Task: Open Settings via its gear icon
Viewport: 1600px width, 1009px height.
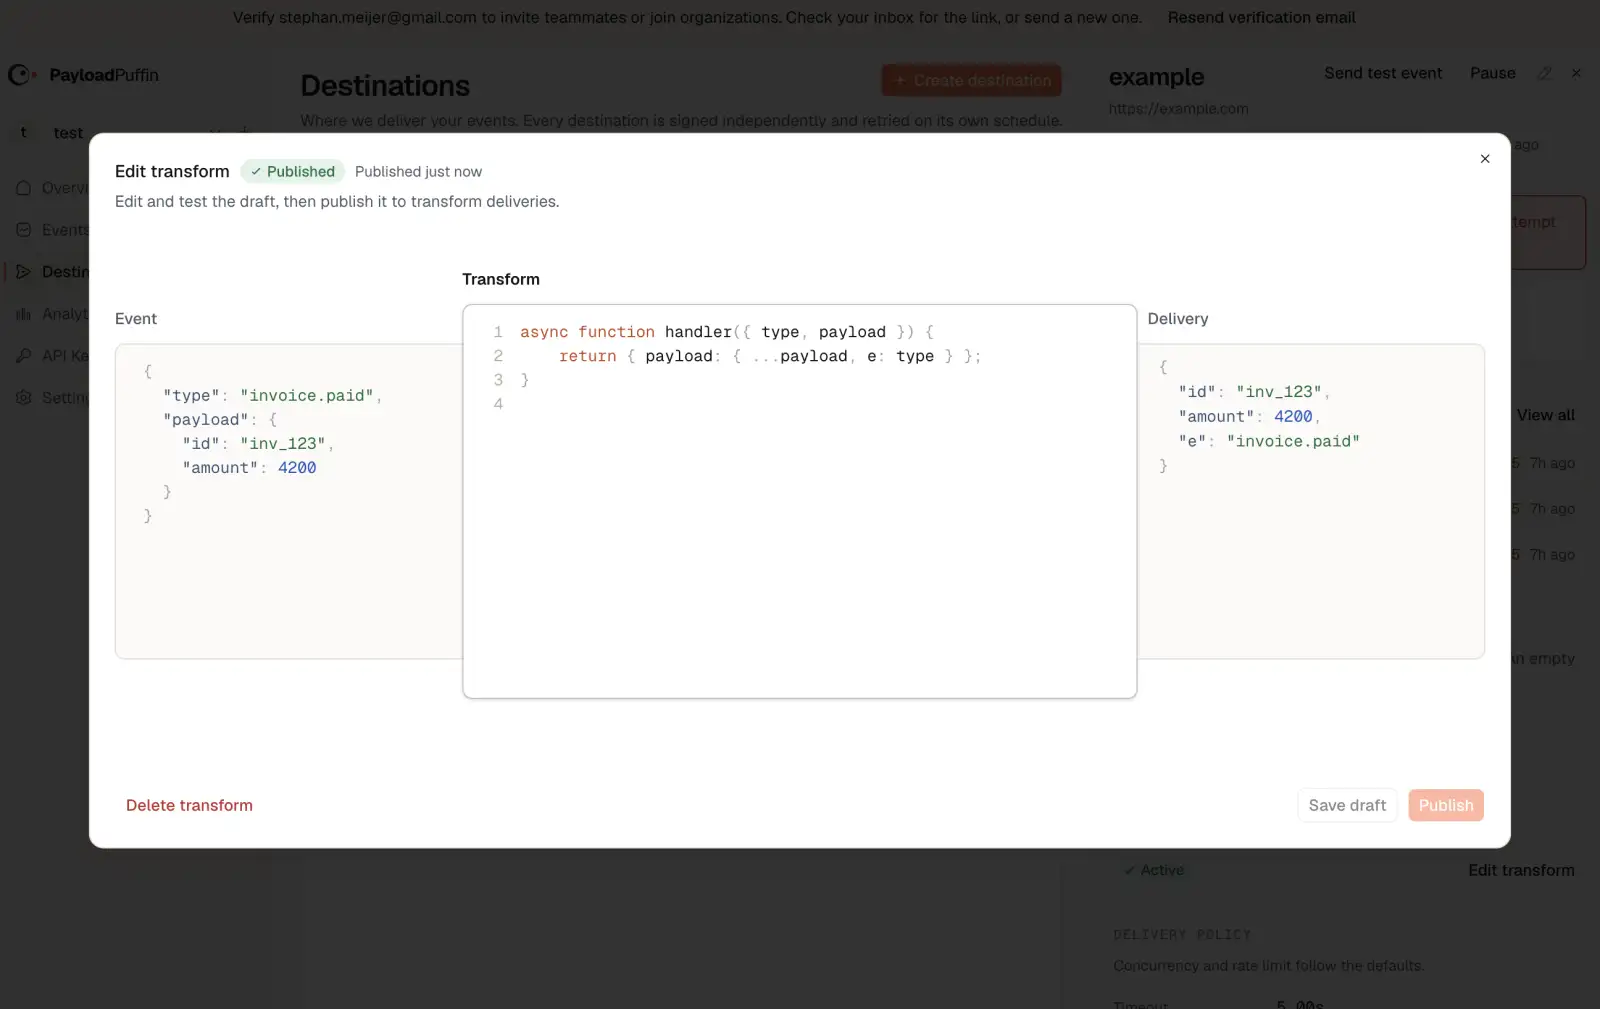Action: tap(24, 398)
